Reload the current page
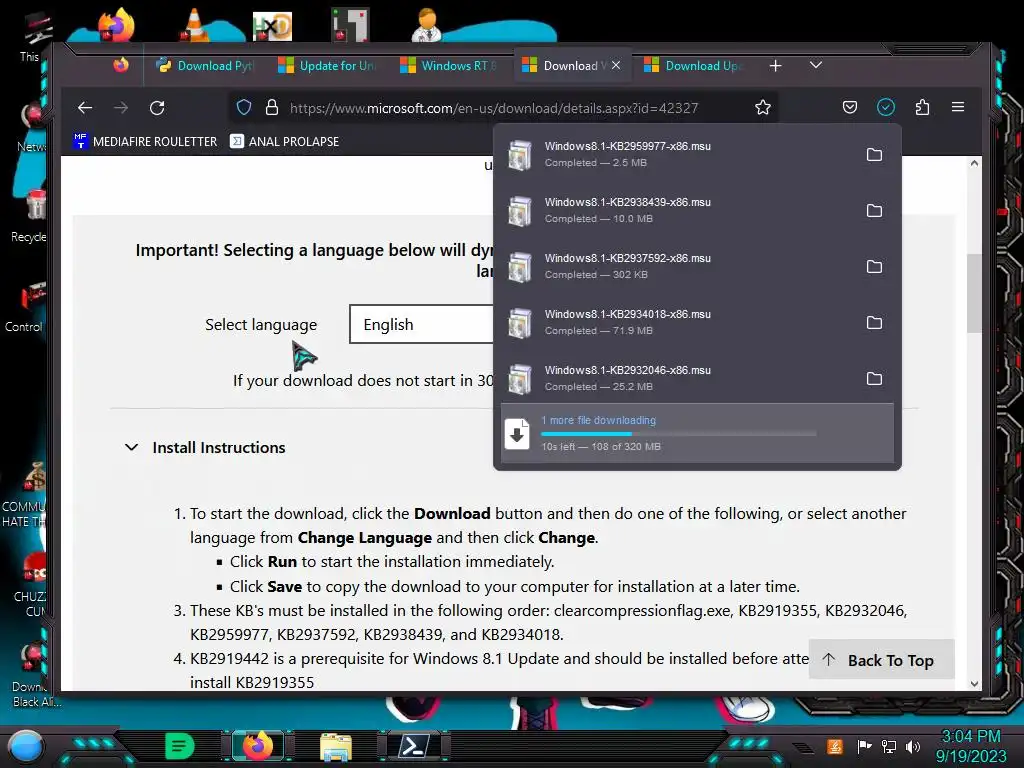Image resolution: width=1024 pixels, height=768 pixels. pyautogui.click(x=157, y=108)
